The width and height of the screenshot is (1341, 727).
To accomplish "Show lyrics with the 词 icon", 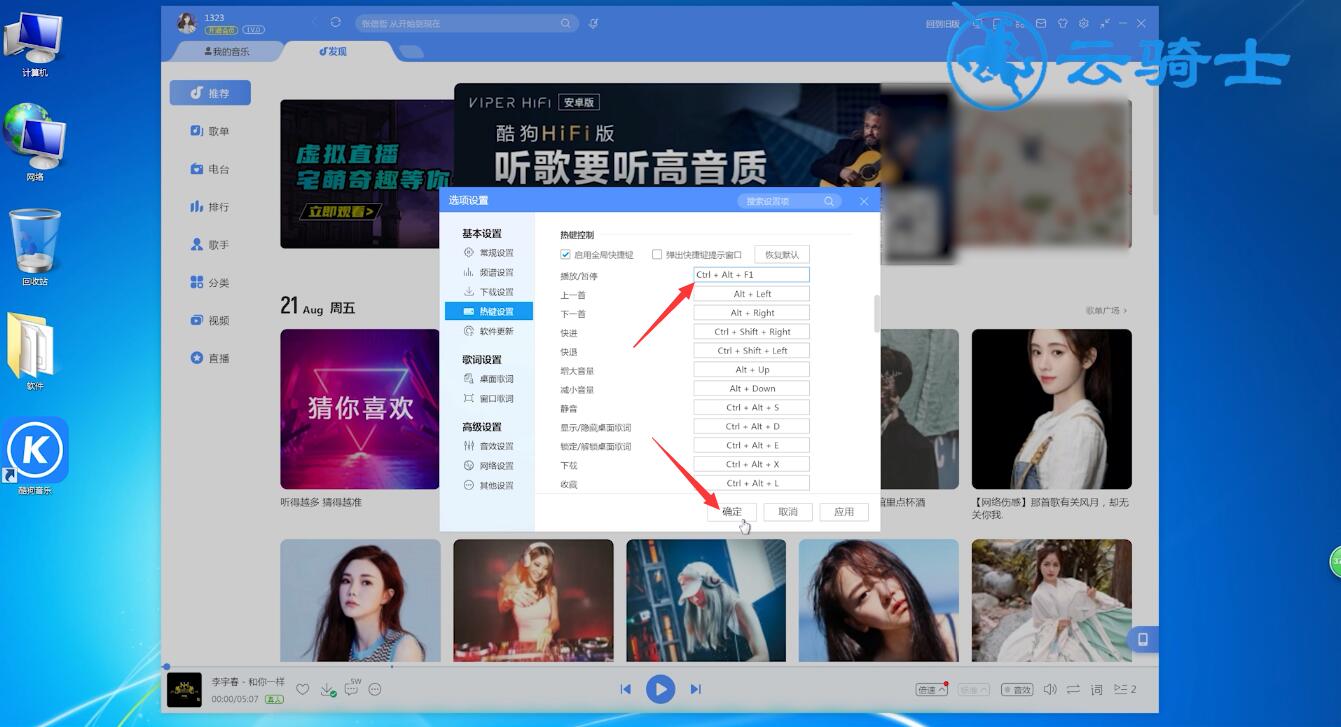I will click(1096, 689).
